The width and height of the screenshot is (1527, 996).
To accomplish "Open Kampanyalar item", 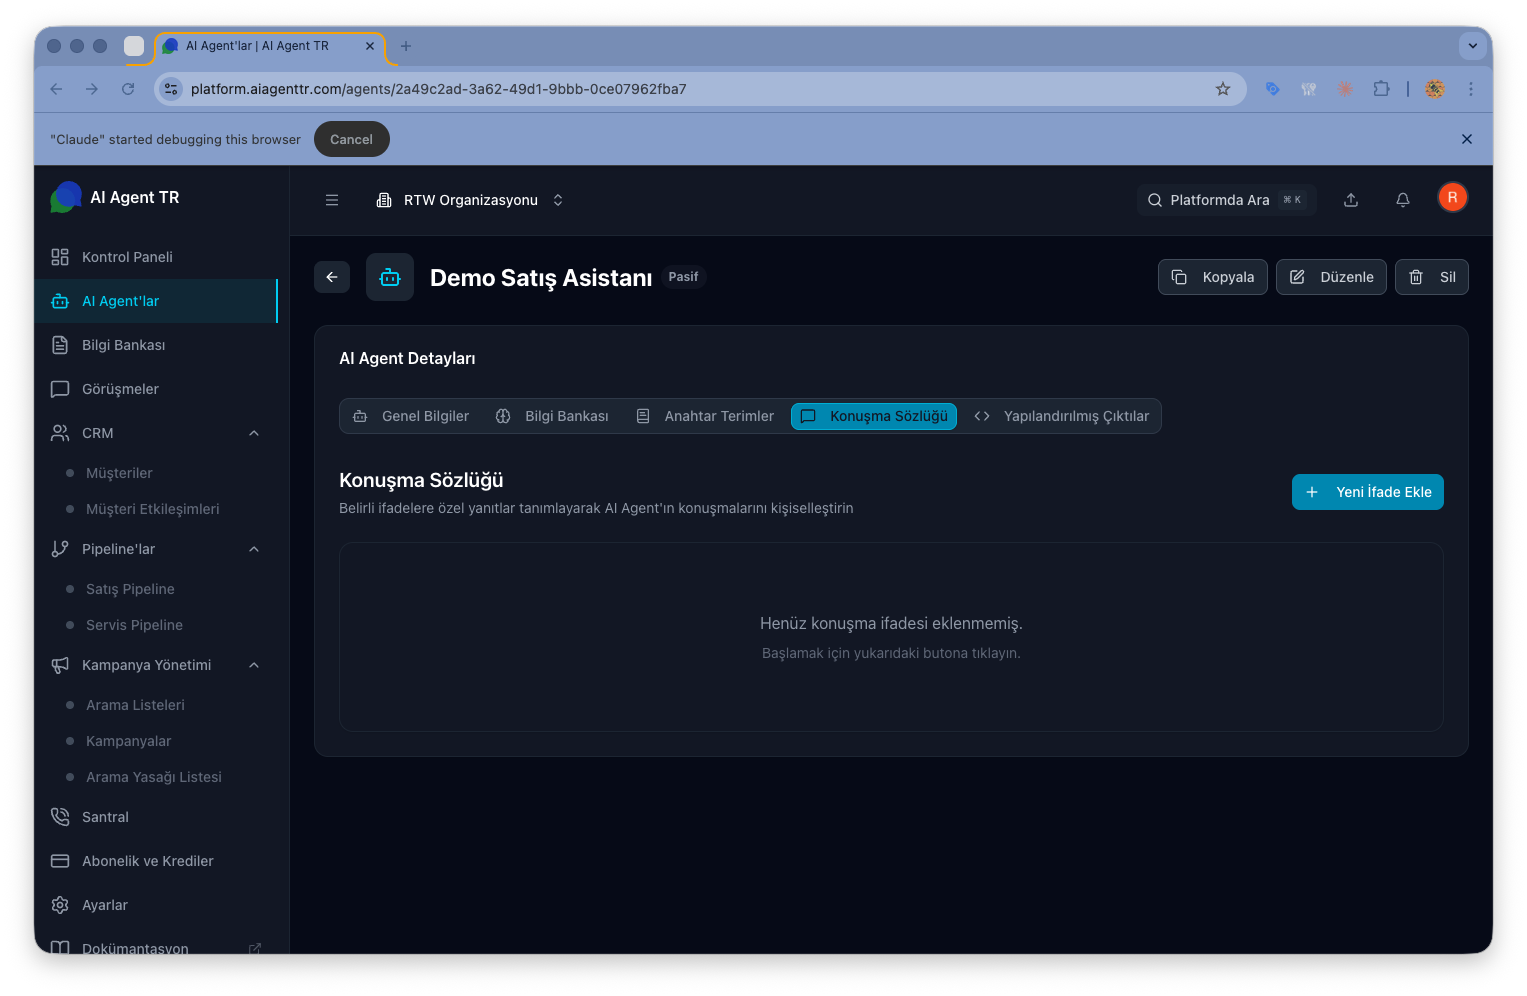I will coord(128,741).
